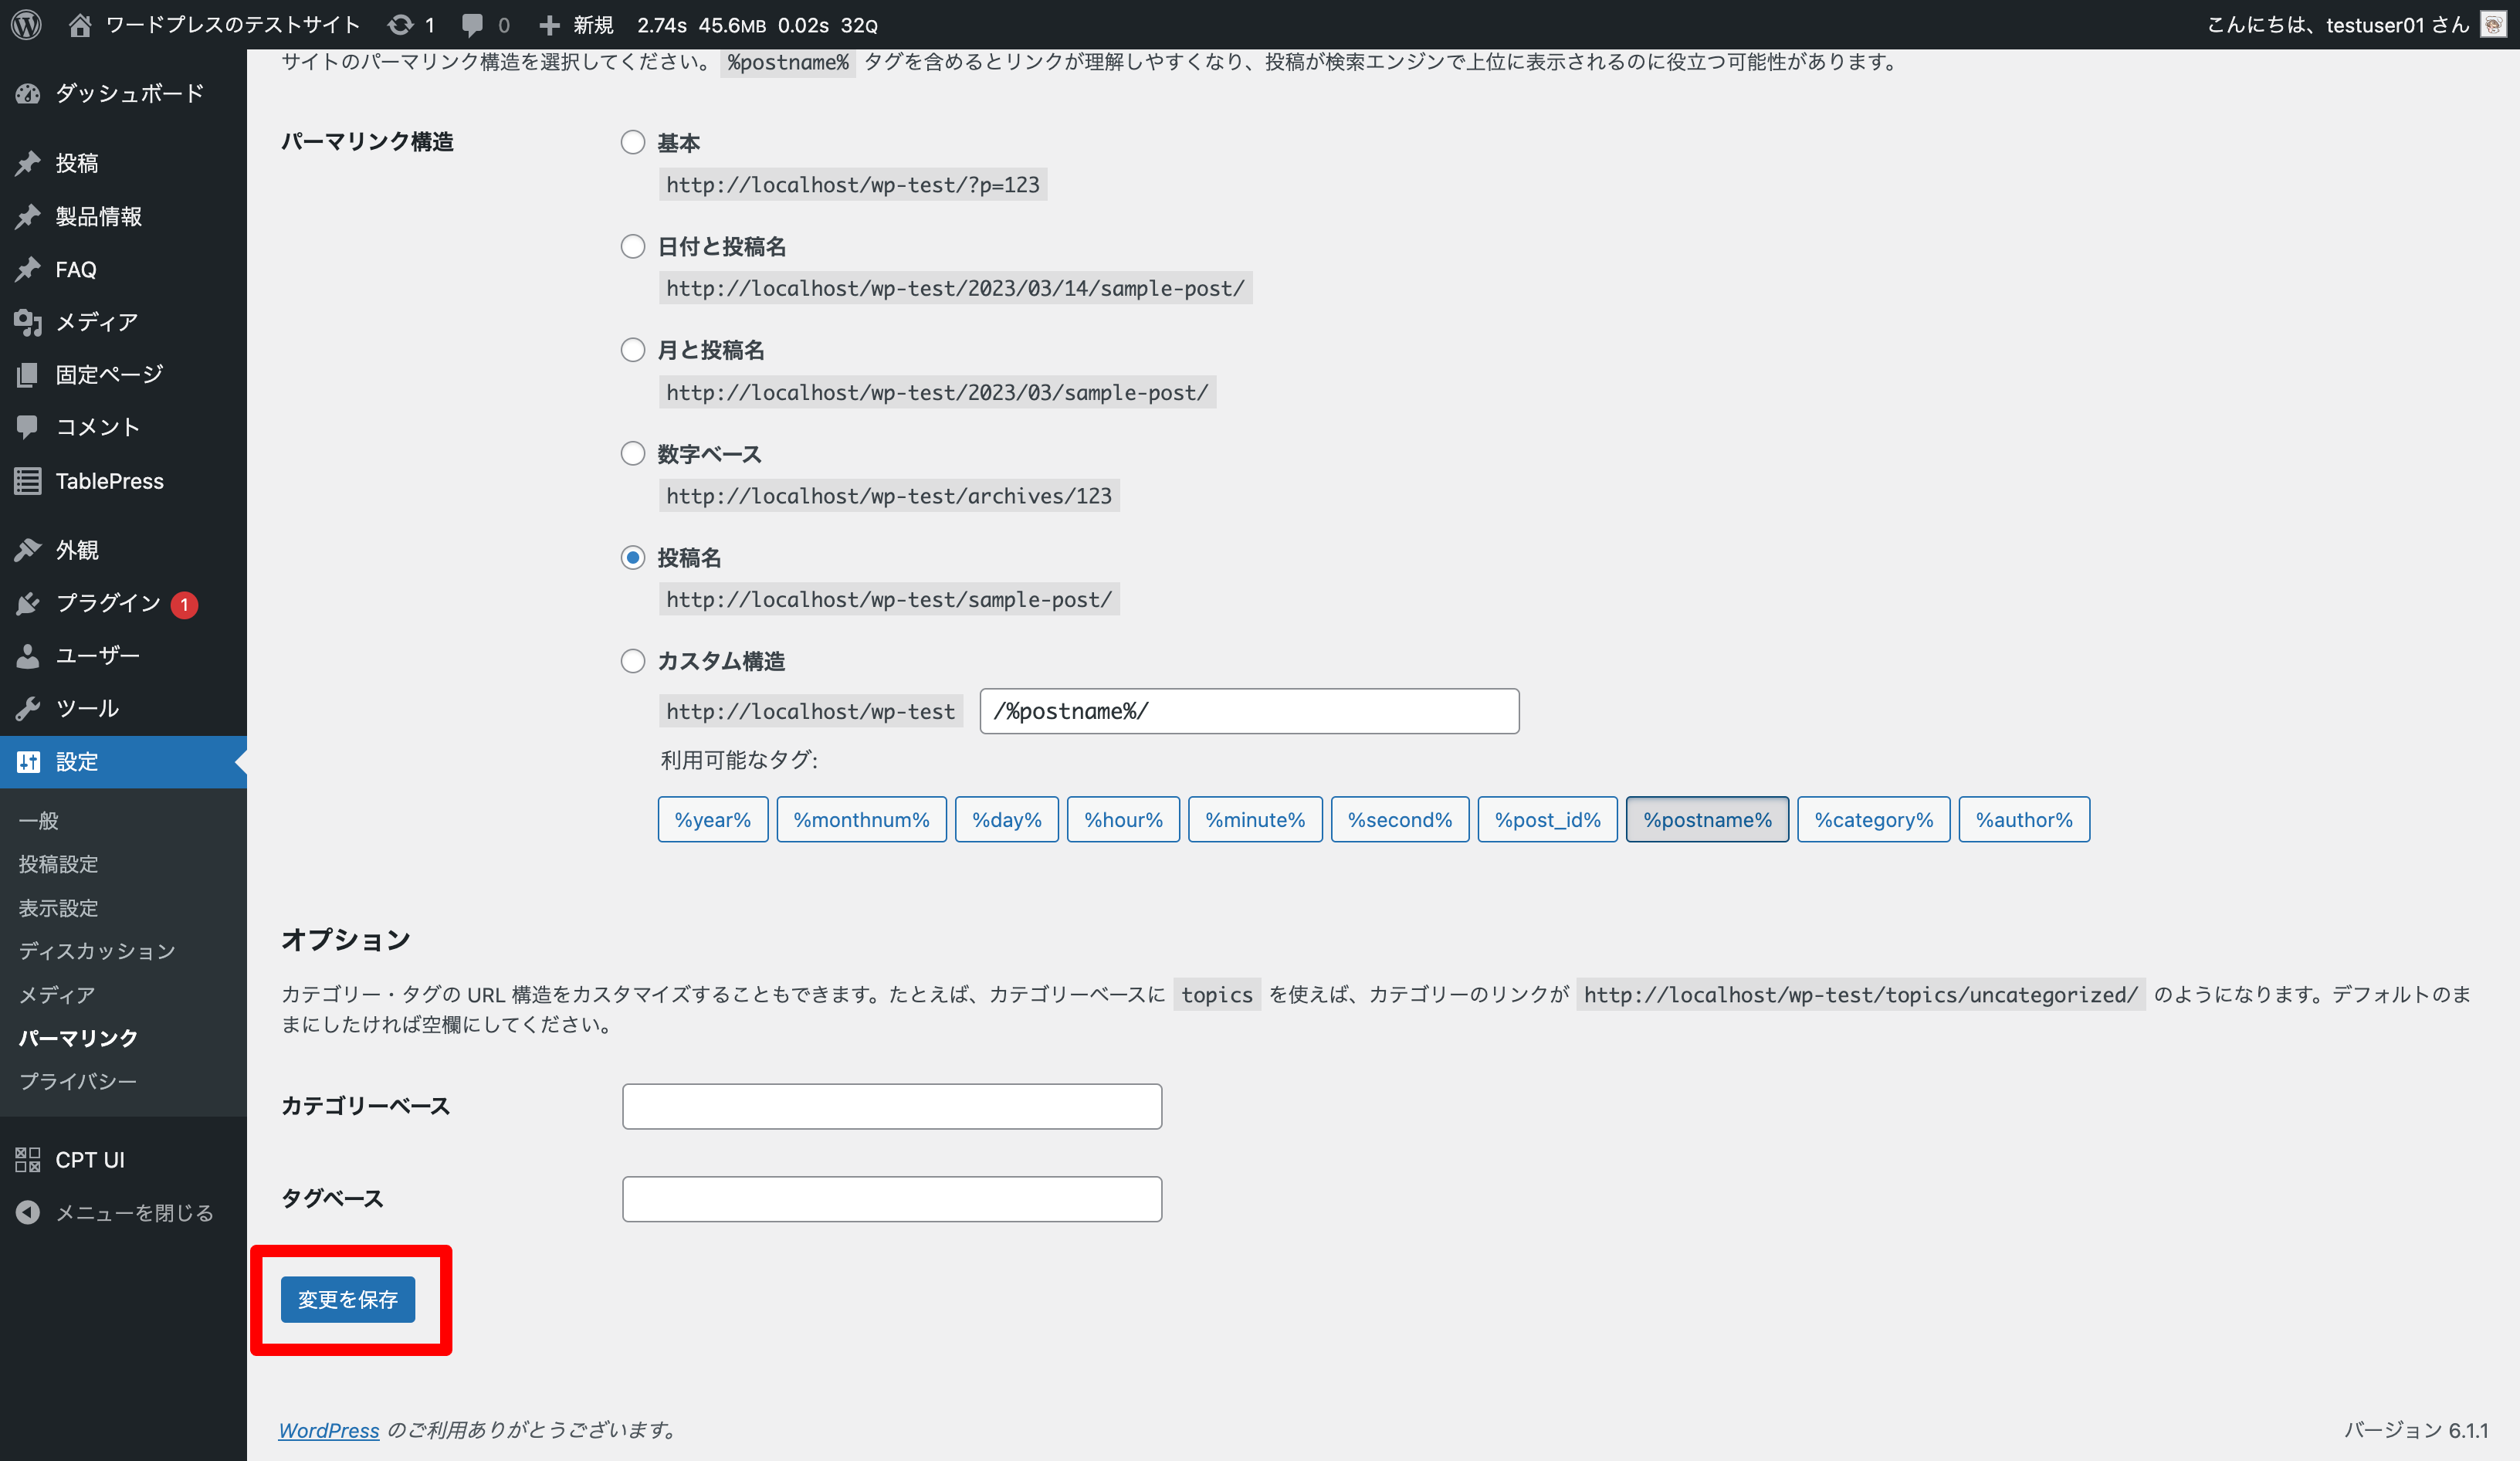Click the タグベース input field
Image resolution: width=2520 pixels, height=1461 pixels.
point(892,1199)
